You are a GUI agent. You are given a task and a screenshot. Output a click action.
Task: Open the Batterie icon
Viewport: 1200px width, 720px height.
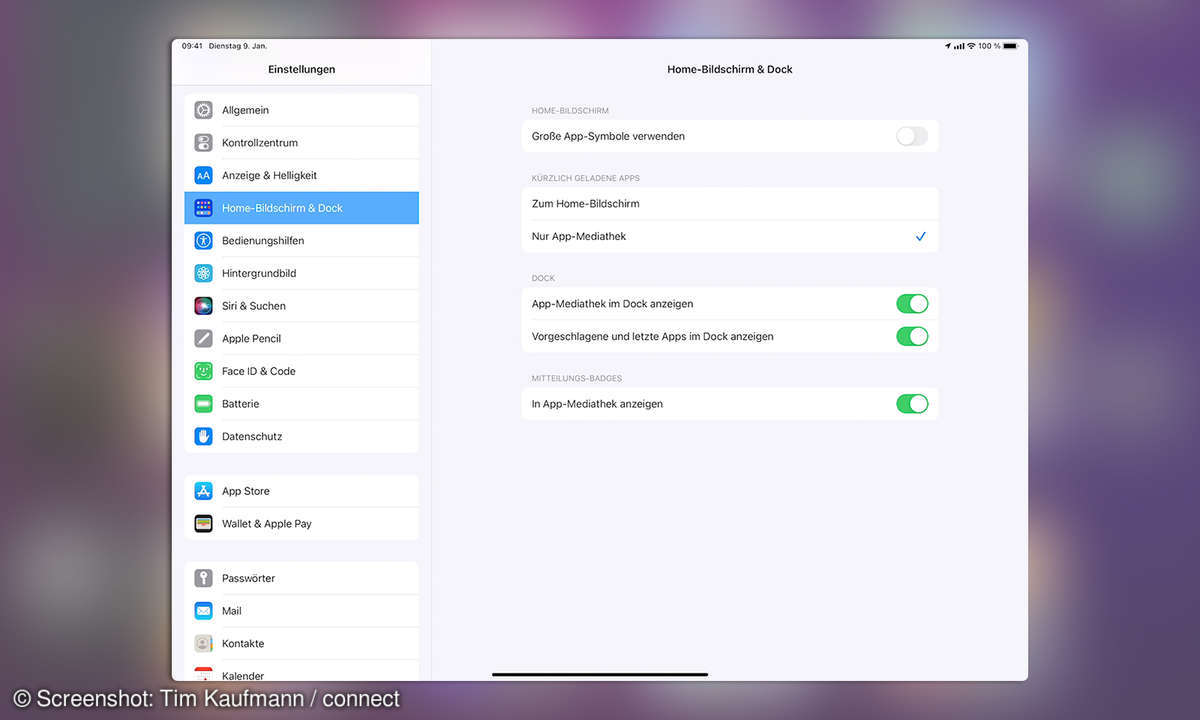[203, 404]
